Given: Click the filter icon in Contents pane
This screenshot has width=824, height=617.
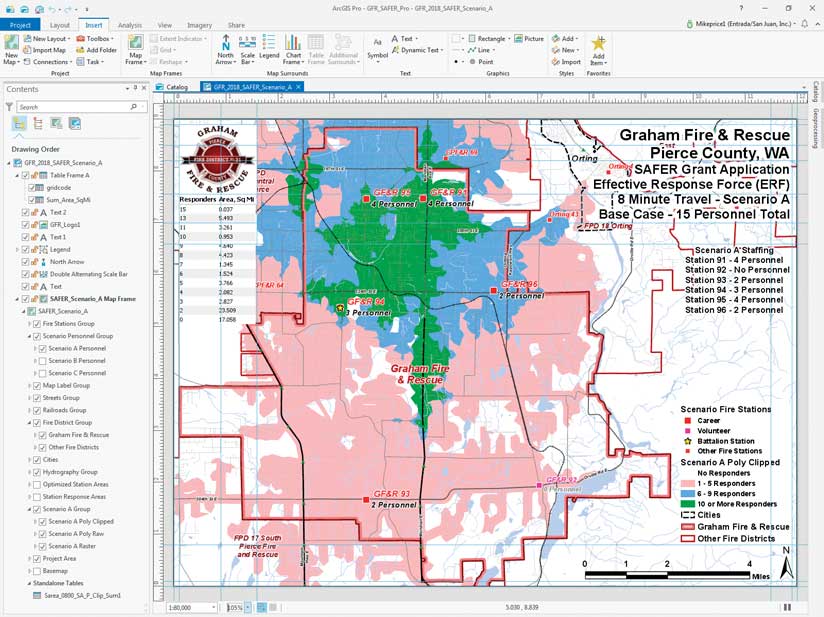Looking at the screenshot, I should (x=9, y=107).
